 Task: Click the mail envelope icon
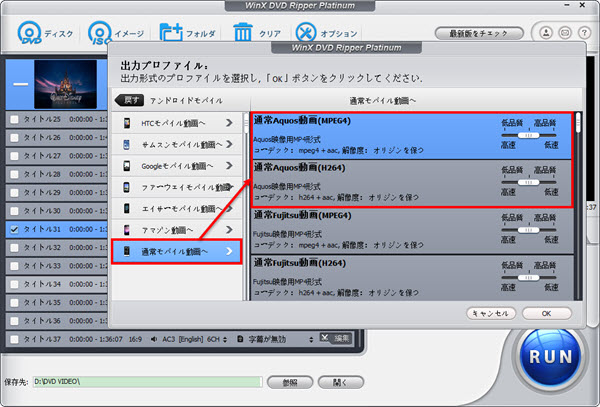click(565, 33)
